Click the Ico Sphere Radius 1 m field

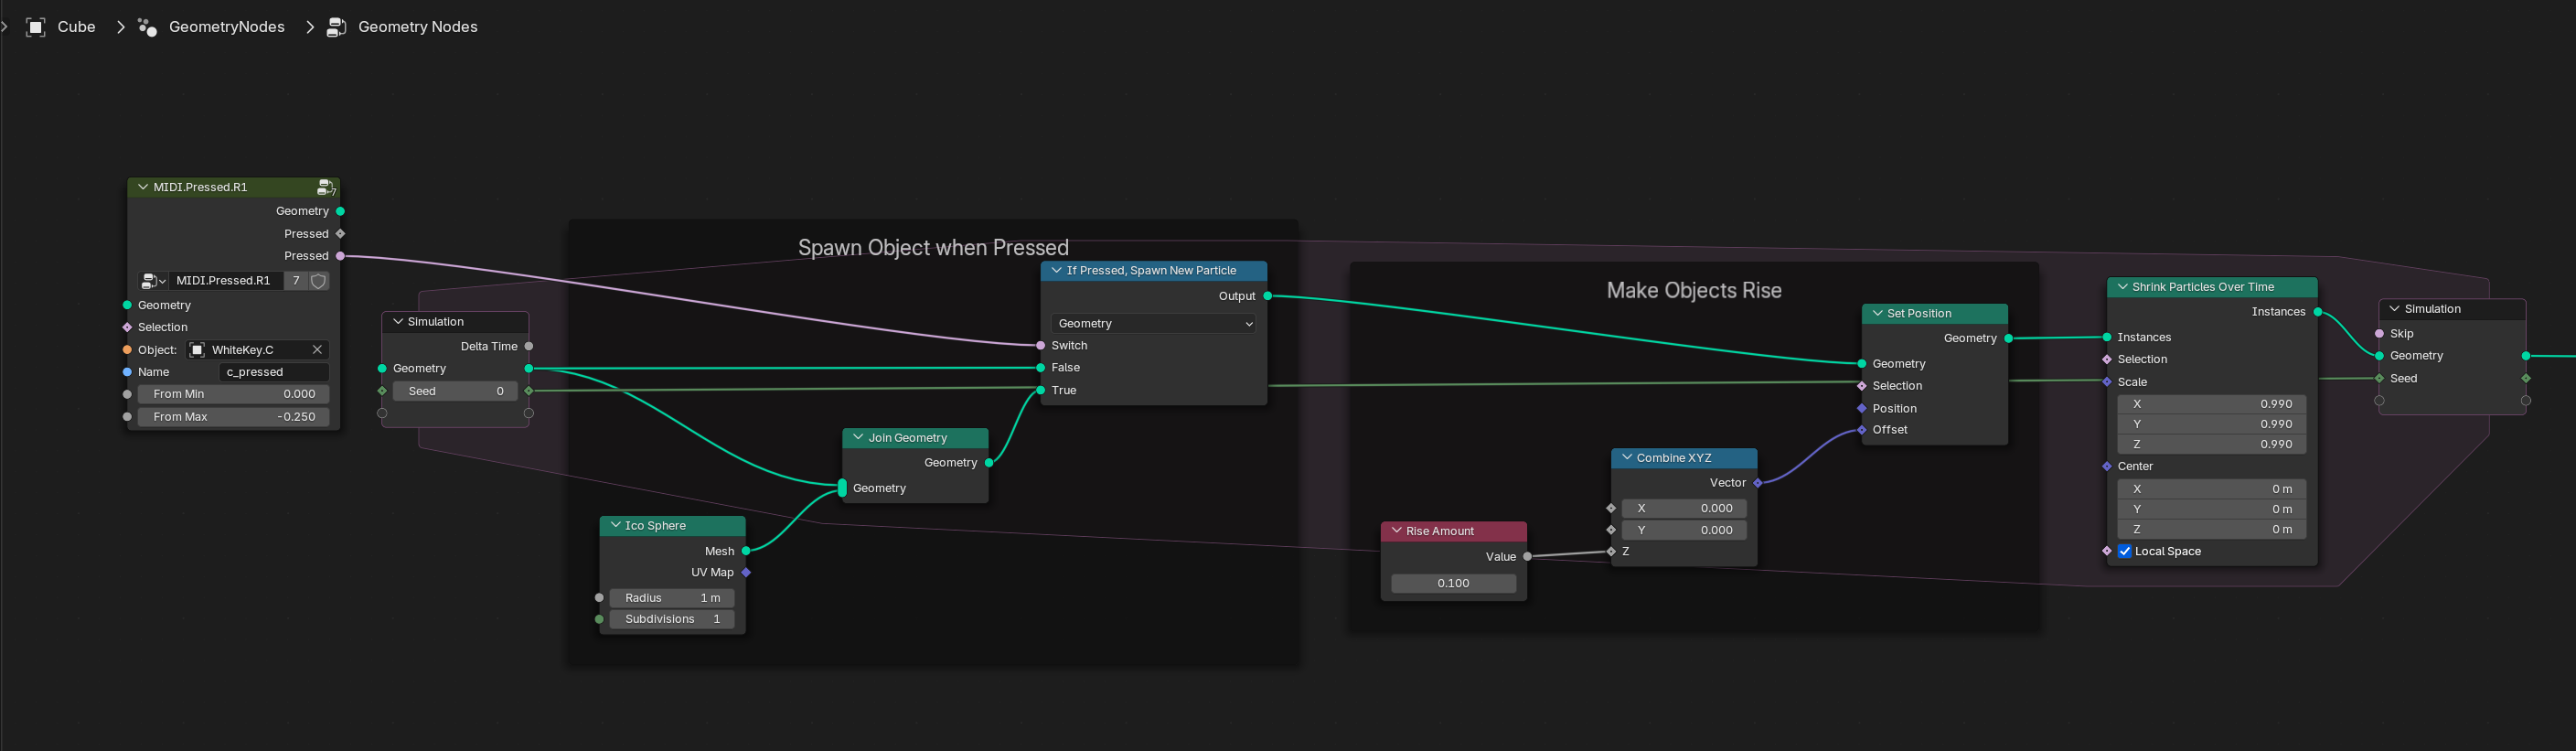672,598
